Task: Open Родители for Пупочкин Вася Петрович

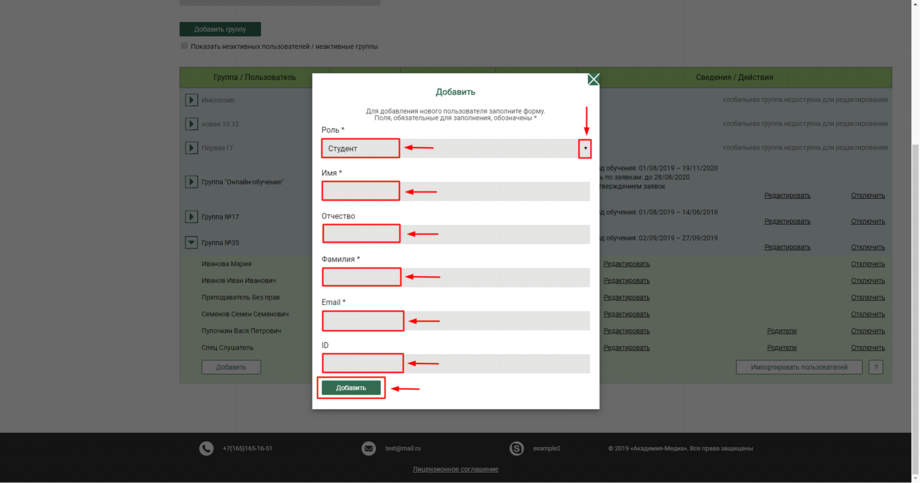Action: [782, 331]
